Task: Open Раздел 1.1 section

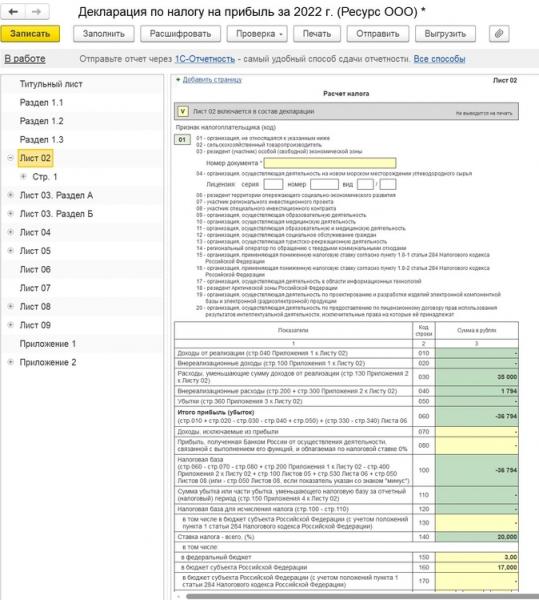Action: click(x=41, y=103)
